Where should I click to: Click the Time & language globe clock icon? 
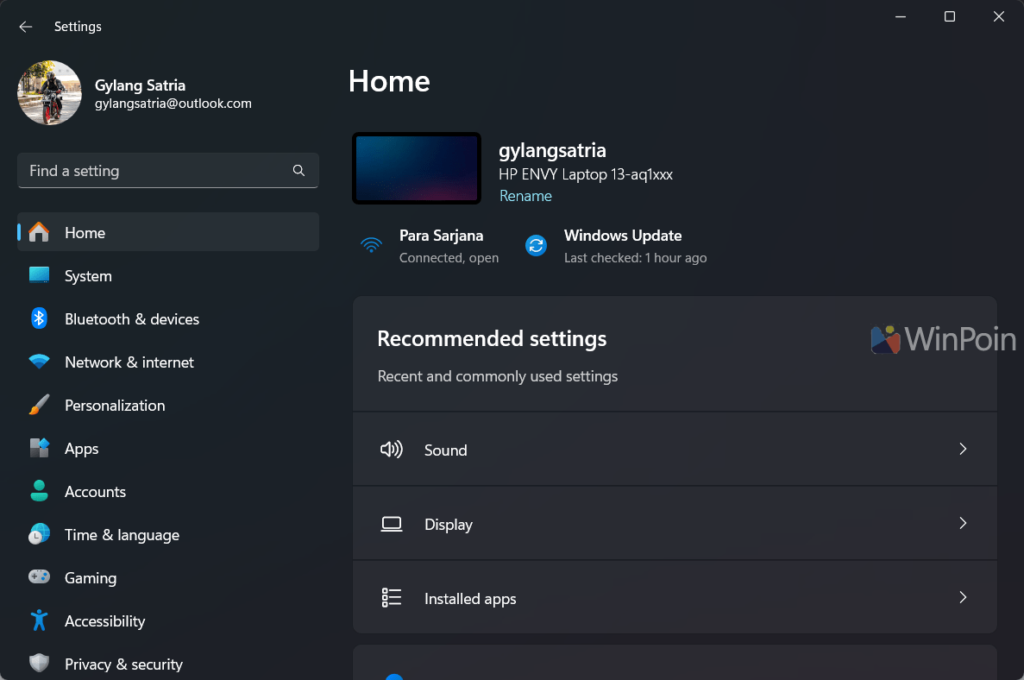[39, 534]
